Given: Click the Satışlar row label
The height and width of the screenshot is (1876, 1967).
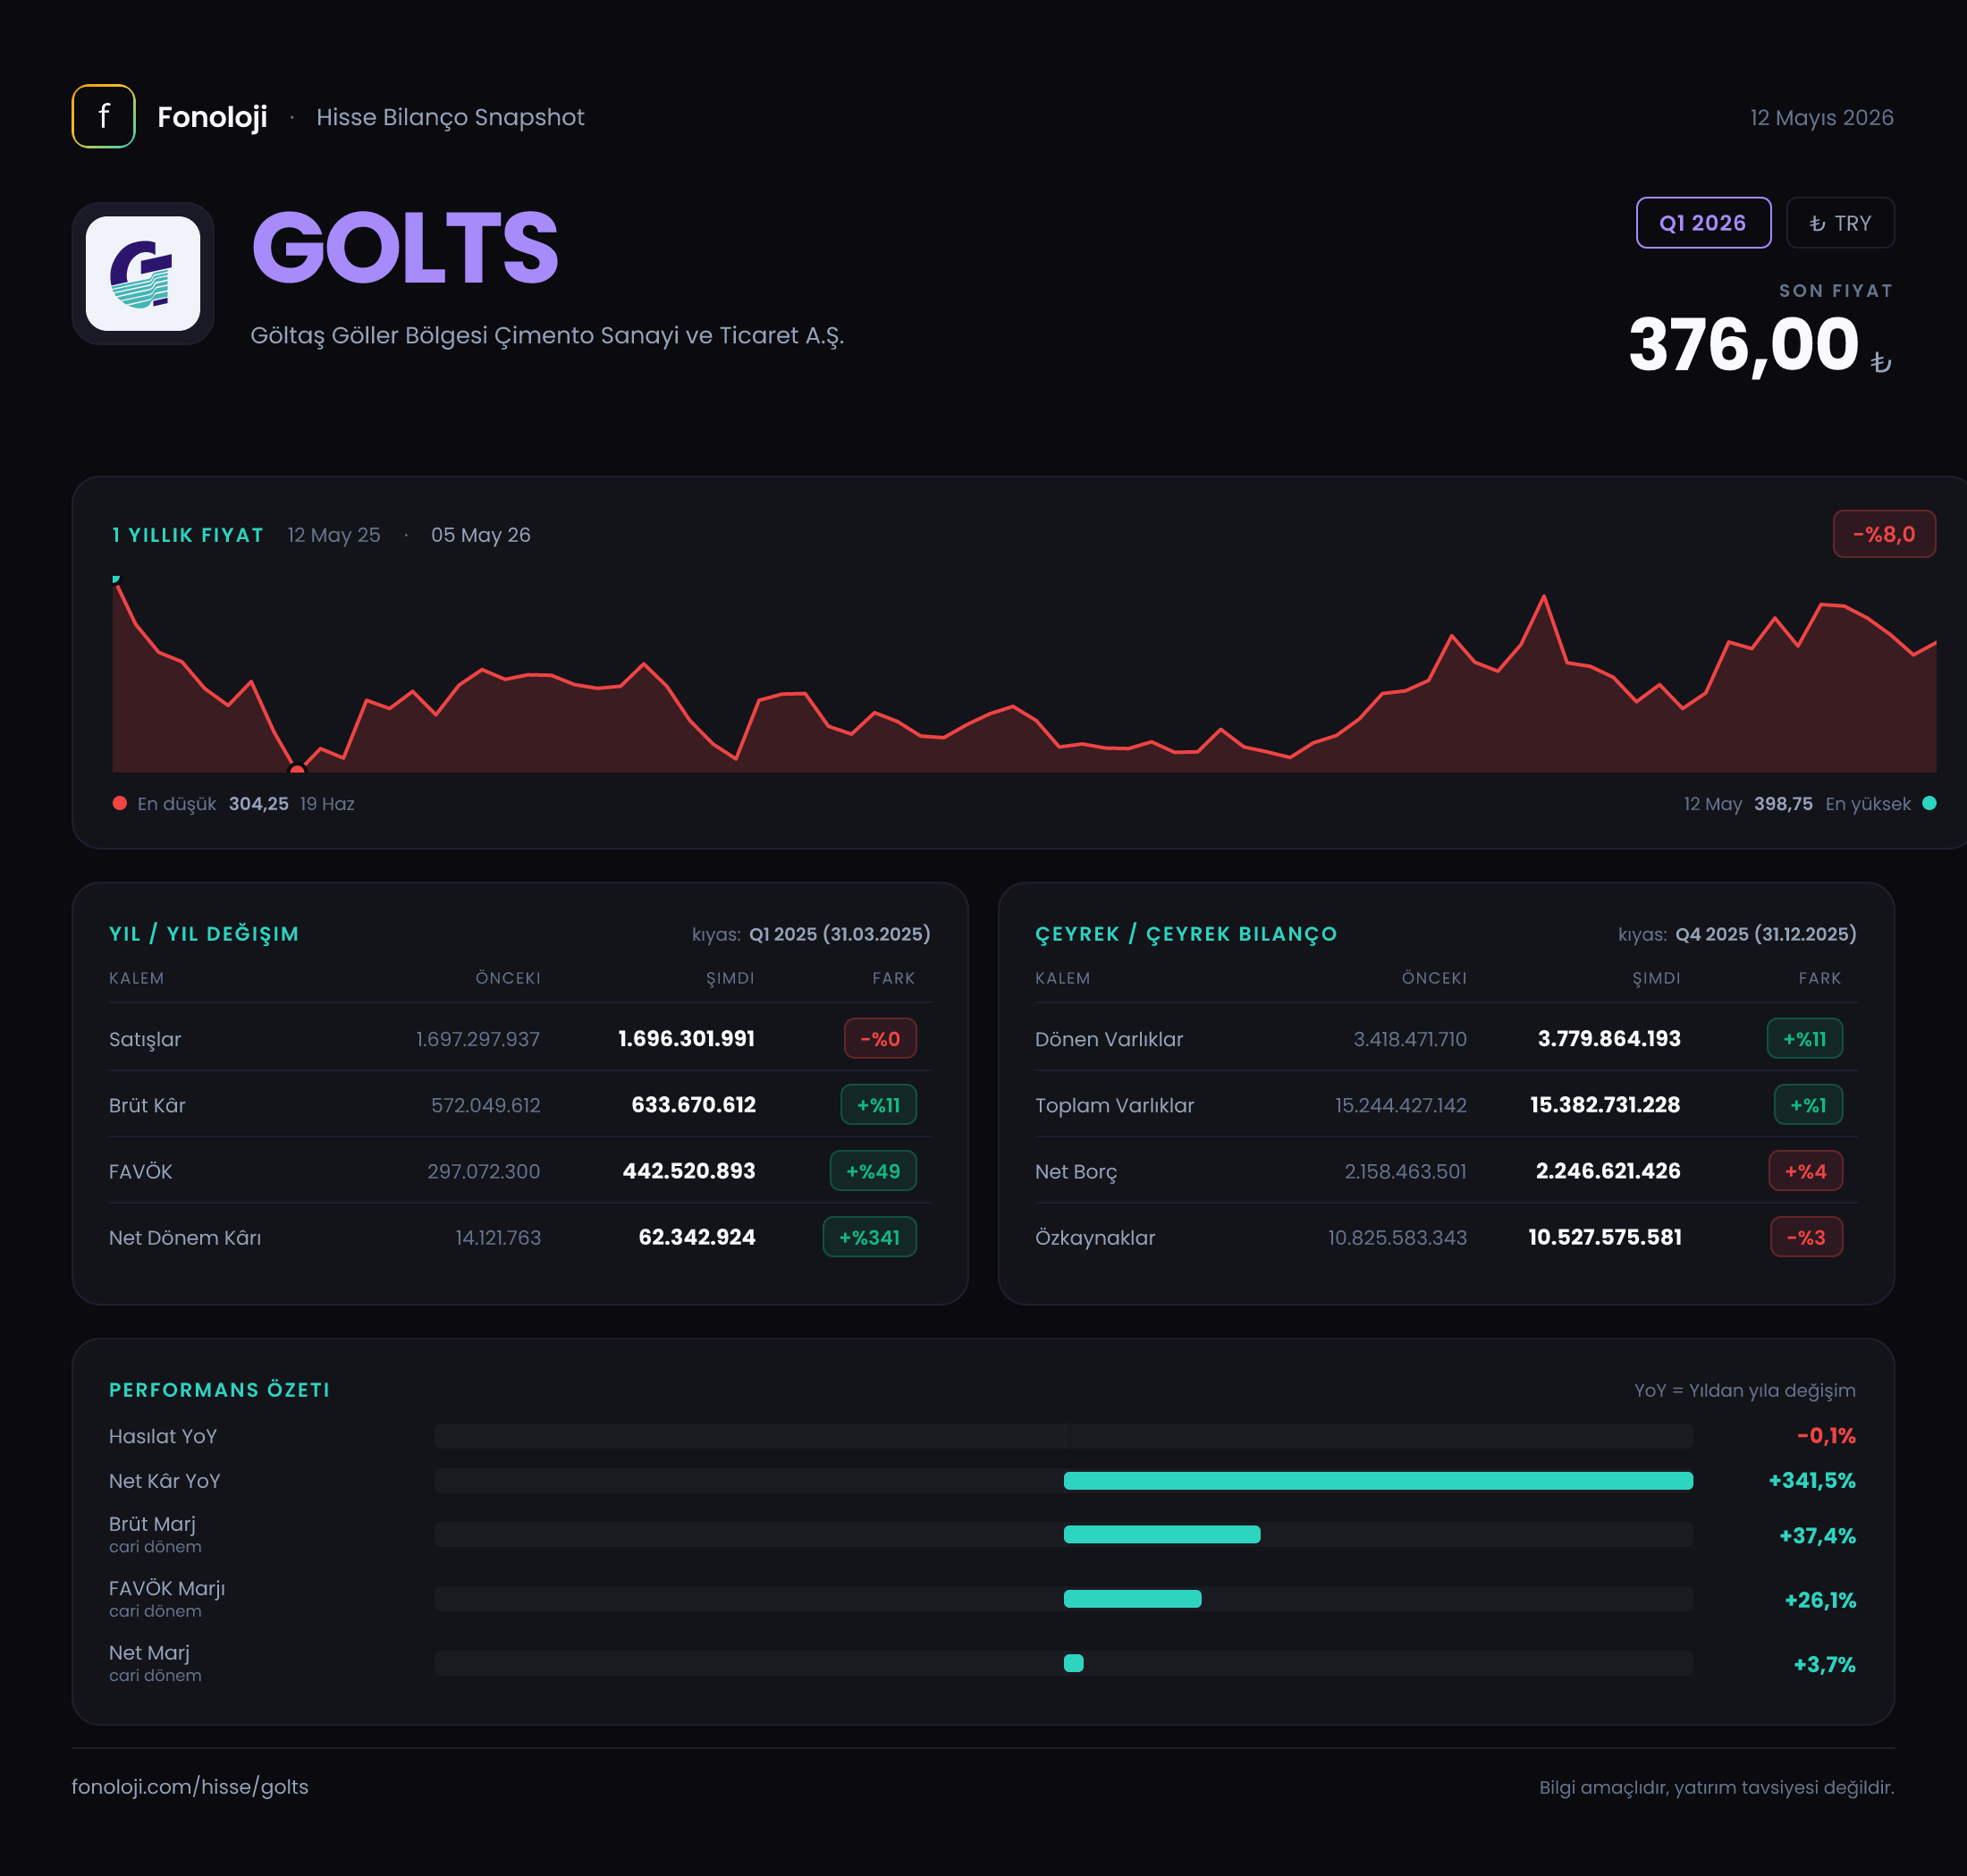Looking at the screenshot, I should coord(145,1039).
